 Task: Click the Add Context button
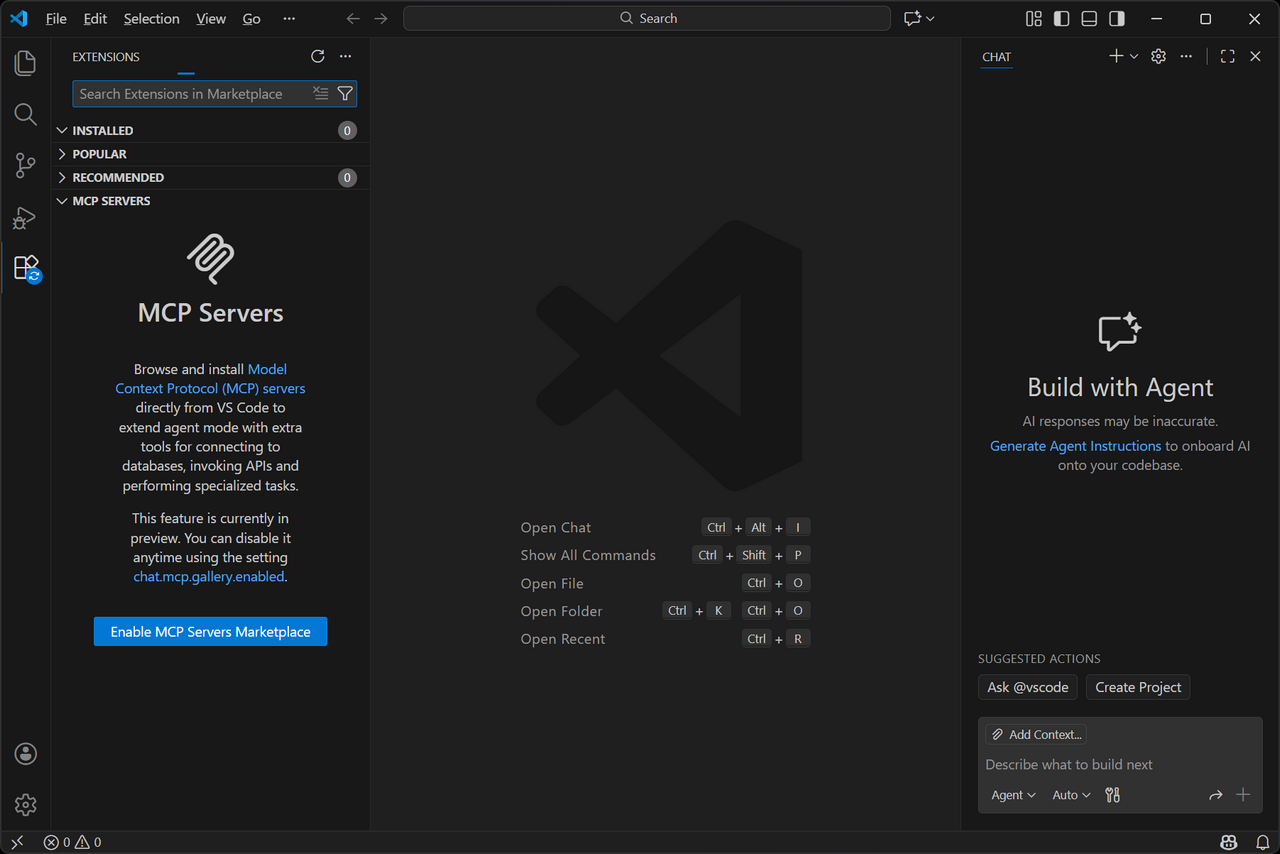pos(1036,734)
